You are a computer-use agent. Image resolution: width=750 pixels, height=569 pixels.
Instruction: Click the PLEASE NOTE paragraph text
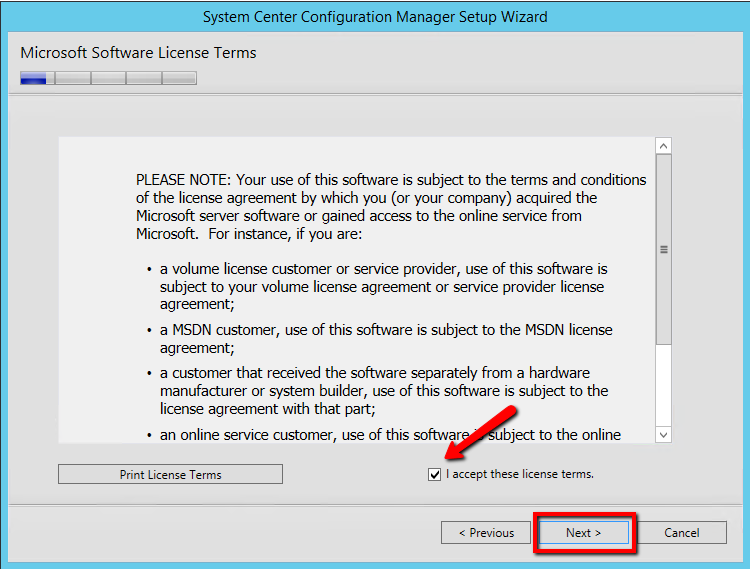pyautogui.click(x=390, y=206)
